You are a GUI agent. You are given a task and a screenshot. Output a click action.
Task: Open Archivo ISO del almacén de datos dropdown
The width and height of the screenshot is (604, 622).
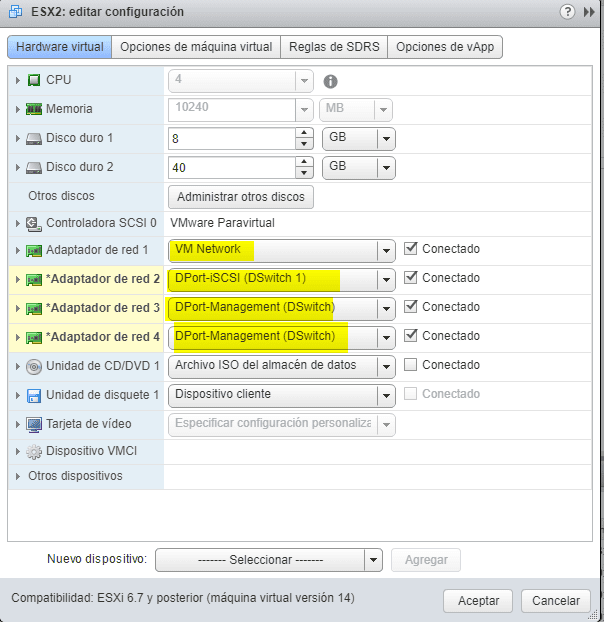pyautogui.click(x=282, y=367)
